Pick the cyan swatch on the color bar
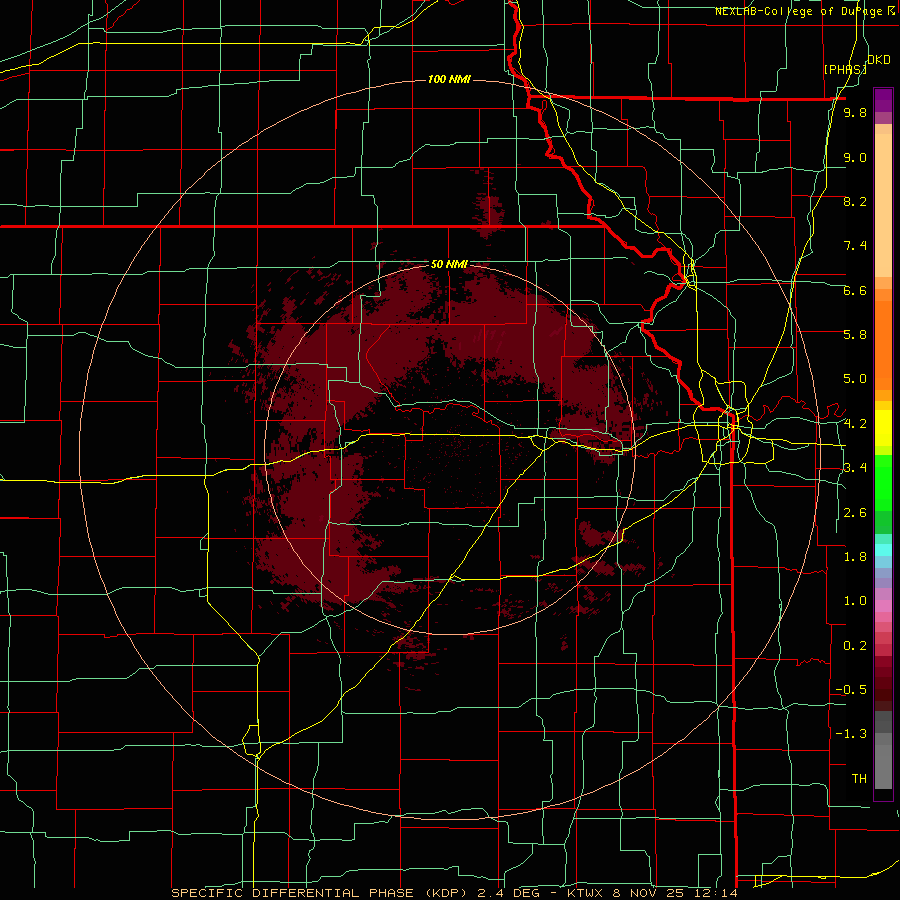The height and width of the screenshot is (900, 900). tap(883, 550)
